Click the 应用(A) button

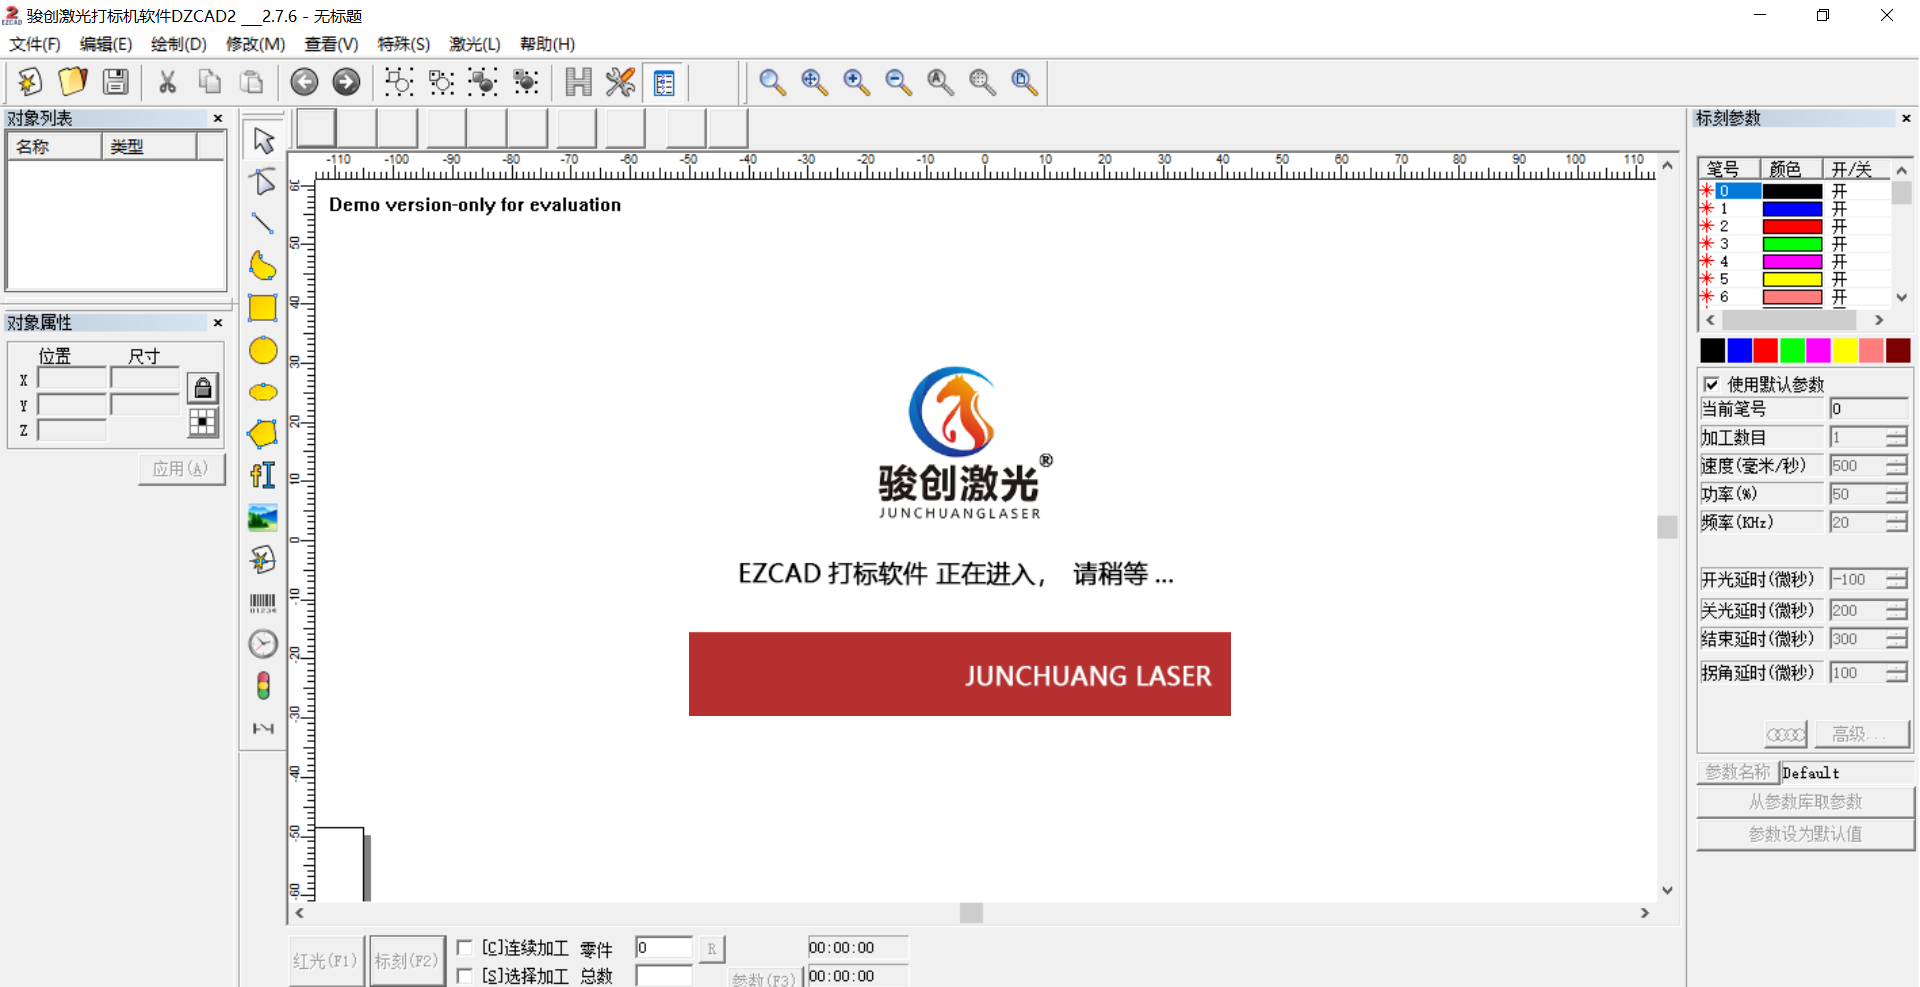(x=181, y=469)
